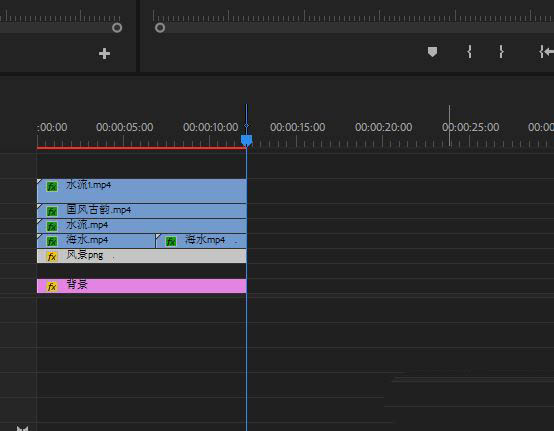
Task: Click fx badge on 水流1.mp4 clip
Action: [x=52, y=187]
